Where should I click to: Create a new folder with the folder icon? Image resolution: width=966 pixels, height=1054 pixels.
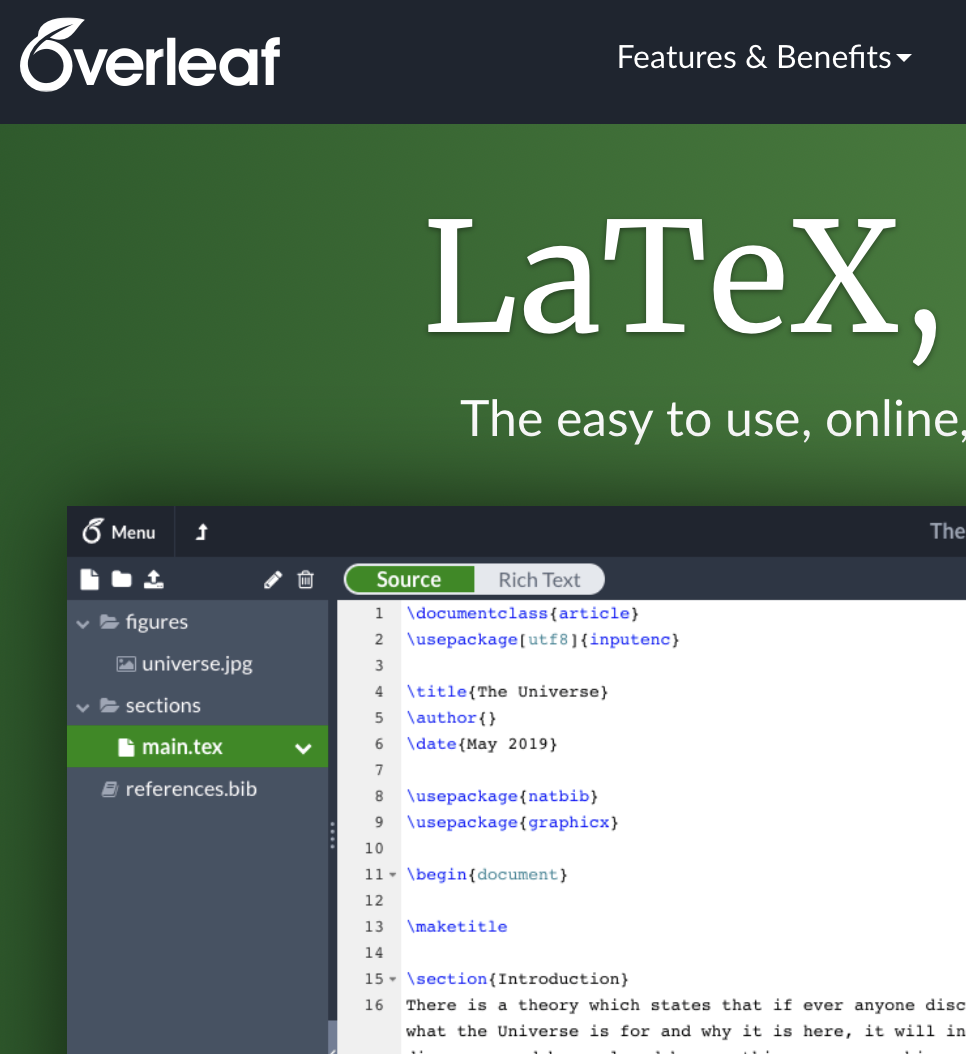[x=122, y=579]
